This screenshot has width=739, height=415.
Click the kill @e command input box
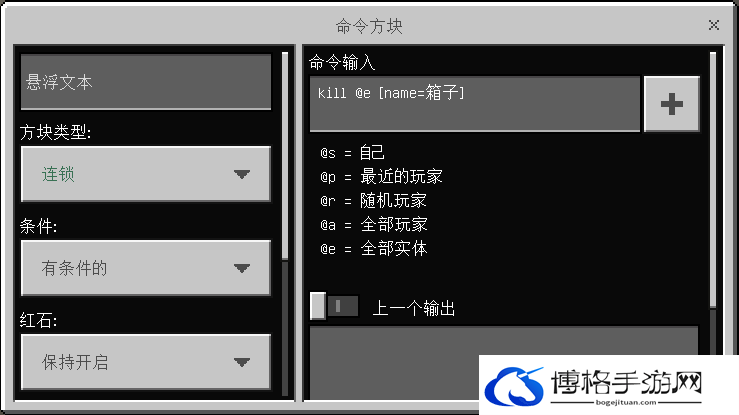(475, 104)
